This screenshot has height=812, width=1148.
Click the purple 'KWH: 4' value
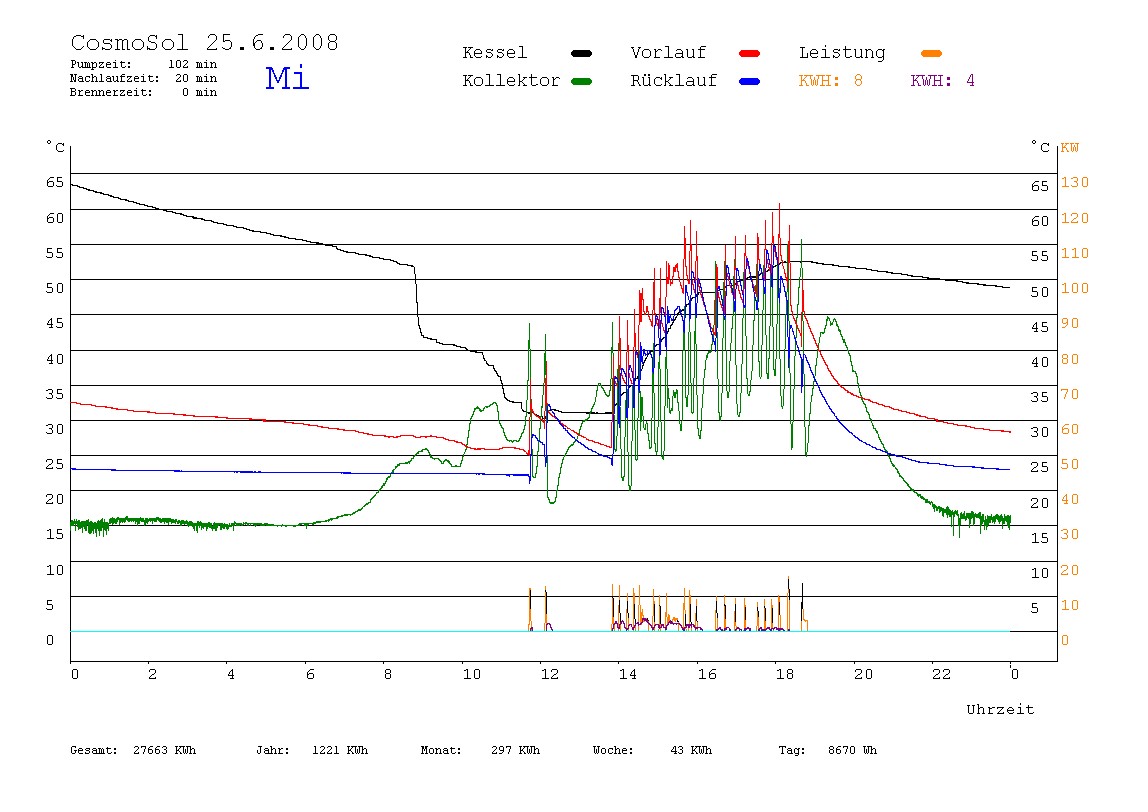tap(942, 81)
